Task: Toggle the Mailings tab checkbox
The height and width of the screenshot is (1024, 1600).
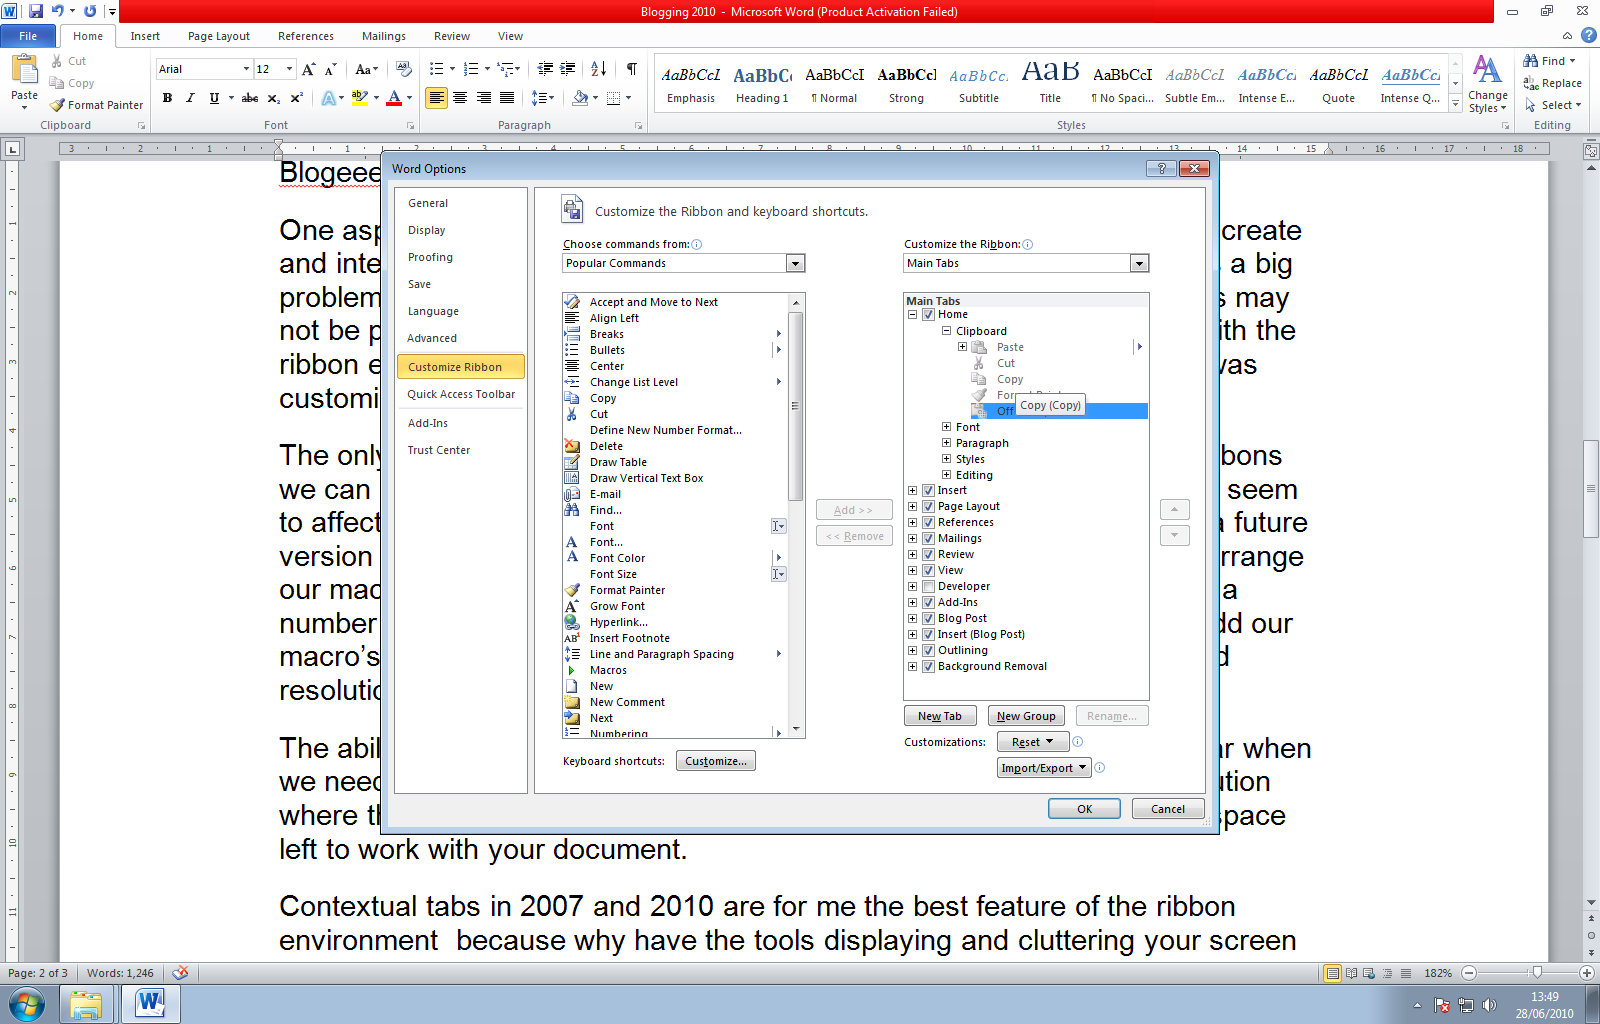Action: point(928,538)
